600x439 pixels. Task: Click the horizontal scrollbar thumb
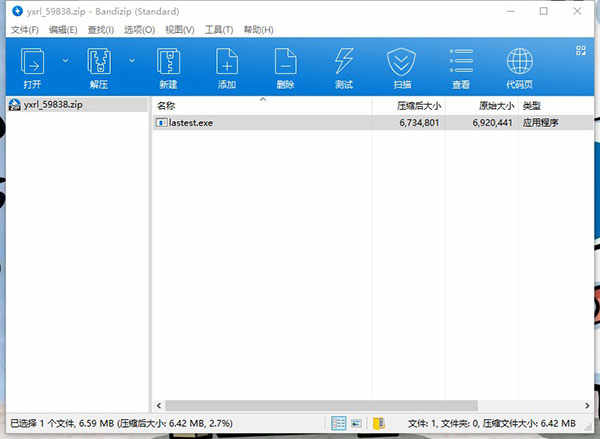point(321,405)
